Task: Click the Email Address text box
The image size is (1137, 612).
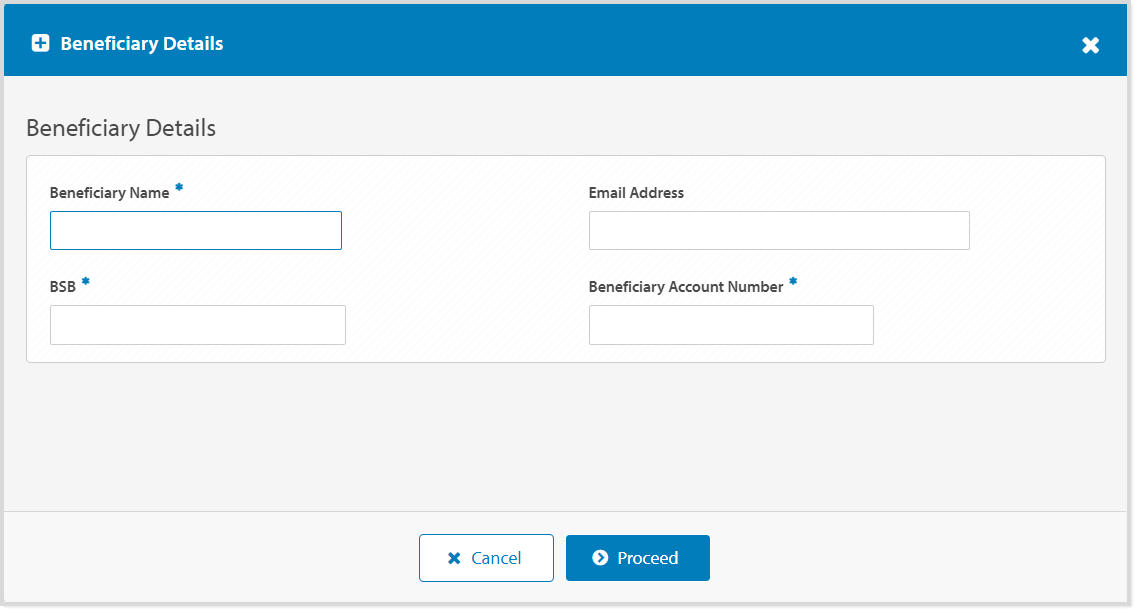Action: coord(779,230)
